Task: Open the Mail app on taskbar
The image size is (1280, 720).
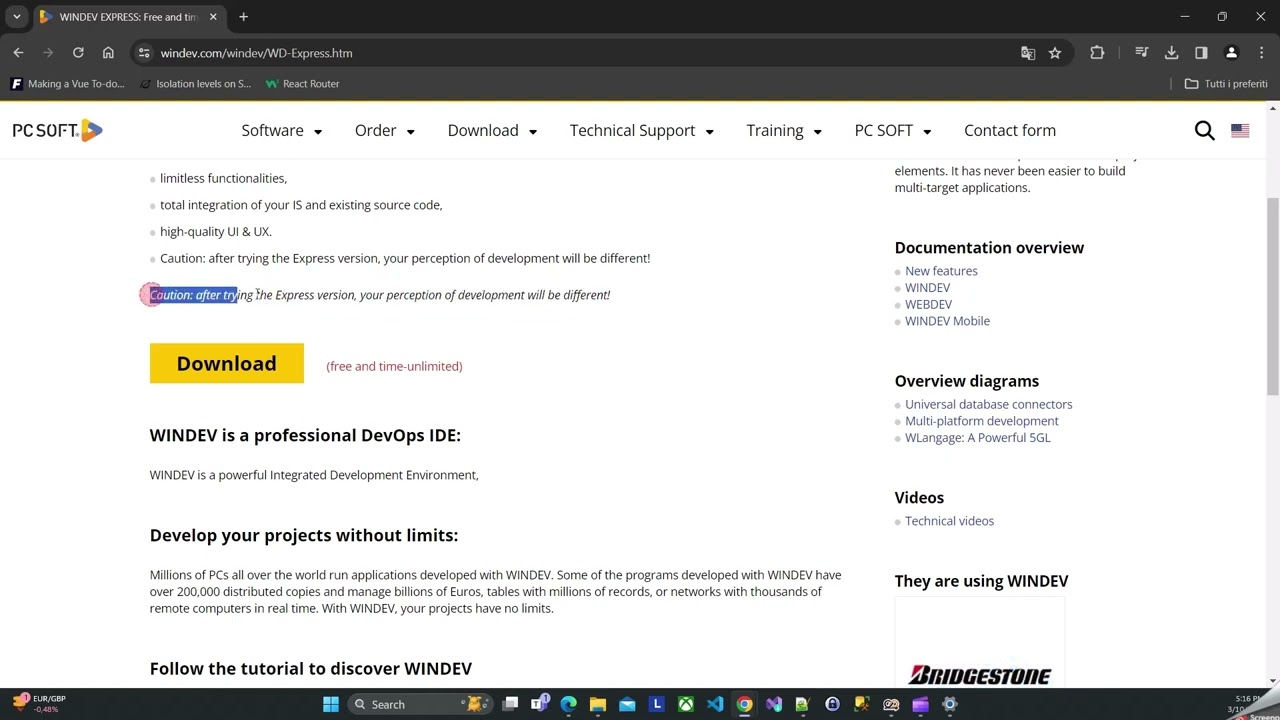Action: coord(627,704)
